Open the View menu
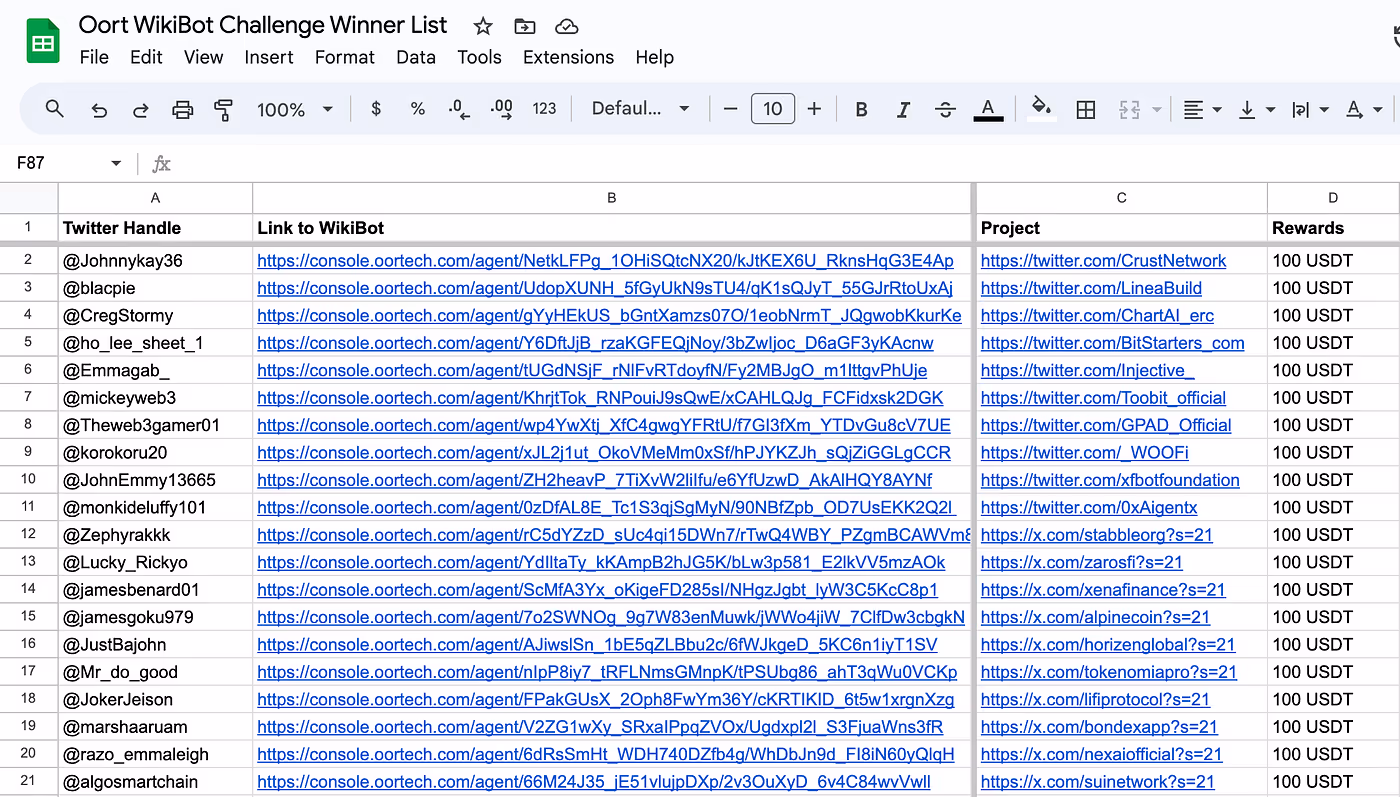The image size is (1400, 797). coord(203,57)
